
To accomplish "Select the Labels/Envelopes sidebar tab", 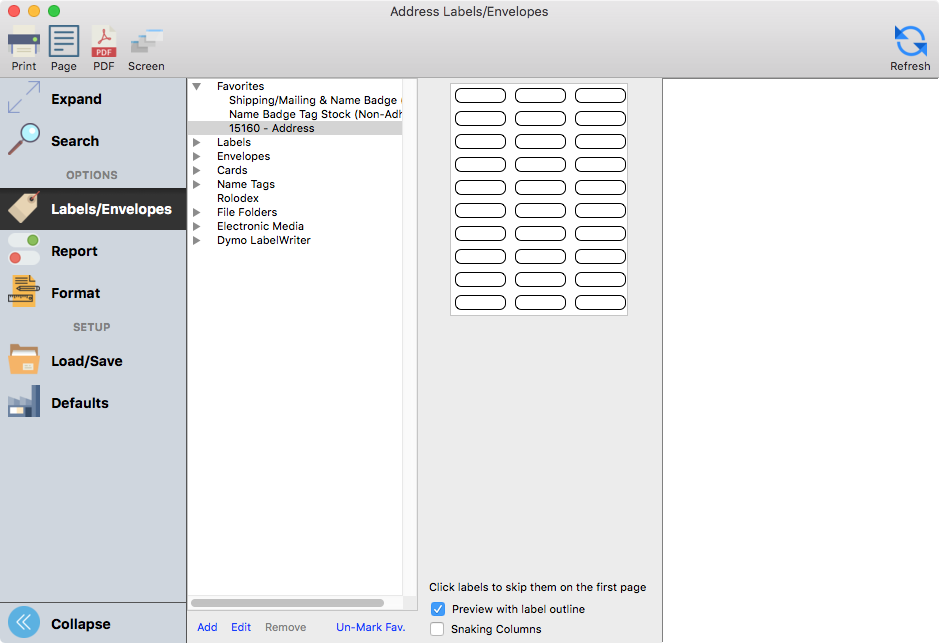I will [93, 209].
